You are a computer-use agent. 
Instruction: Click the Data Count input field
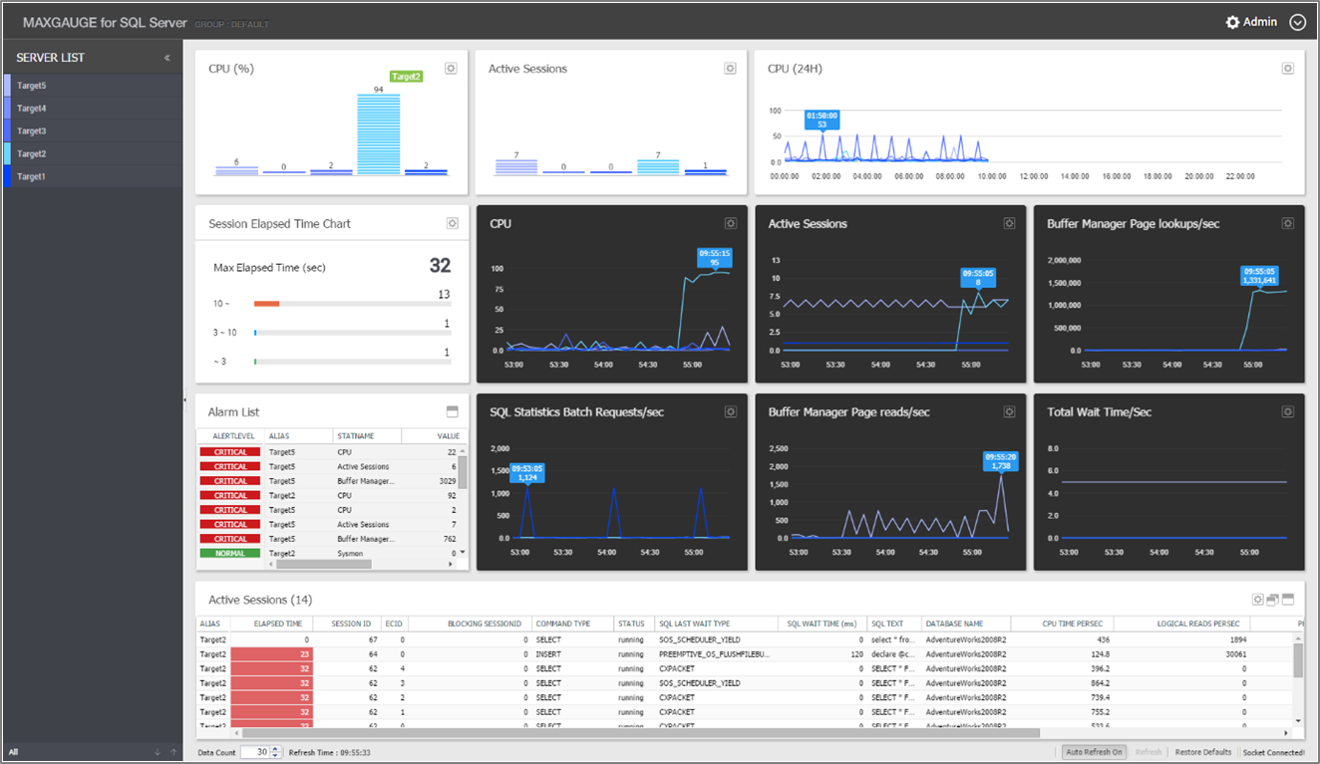(x=255, y=752)
